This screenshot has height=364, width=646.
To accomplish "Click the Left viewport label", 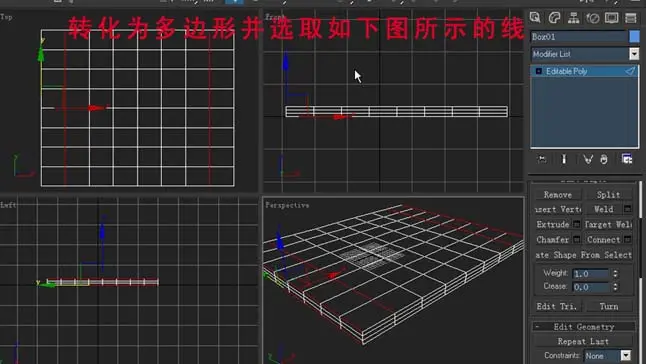I will tap(9, 205).
